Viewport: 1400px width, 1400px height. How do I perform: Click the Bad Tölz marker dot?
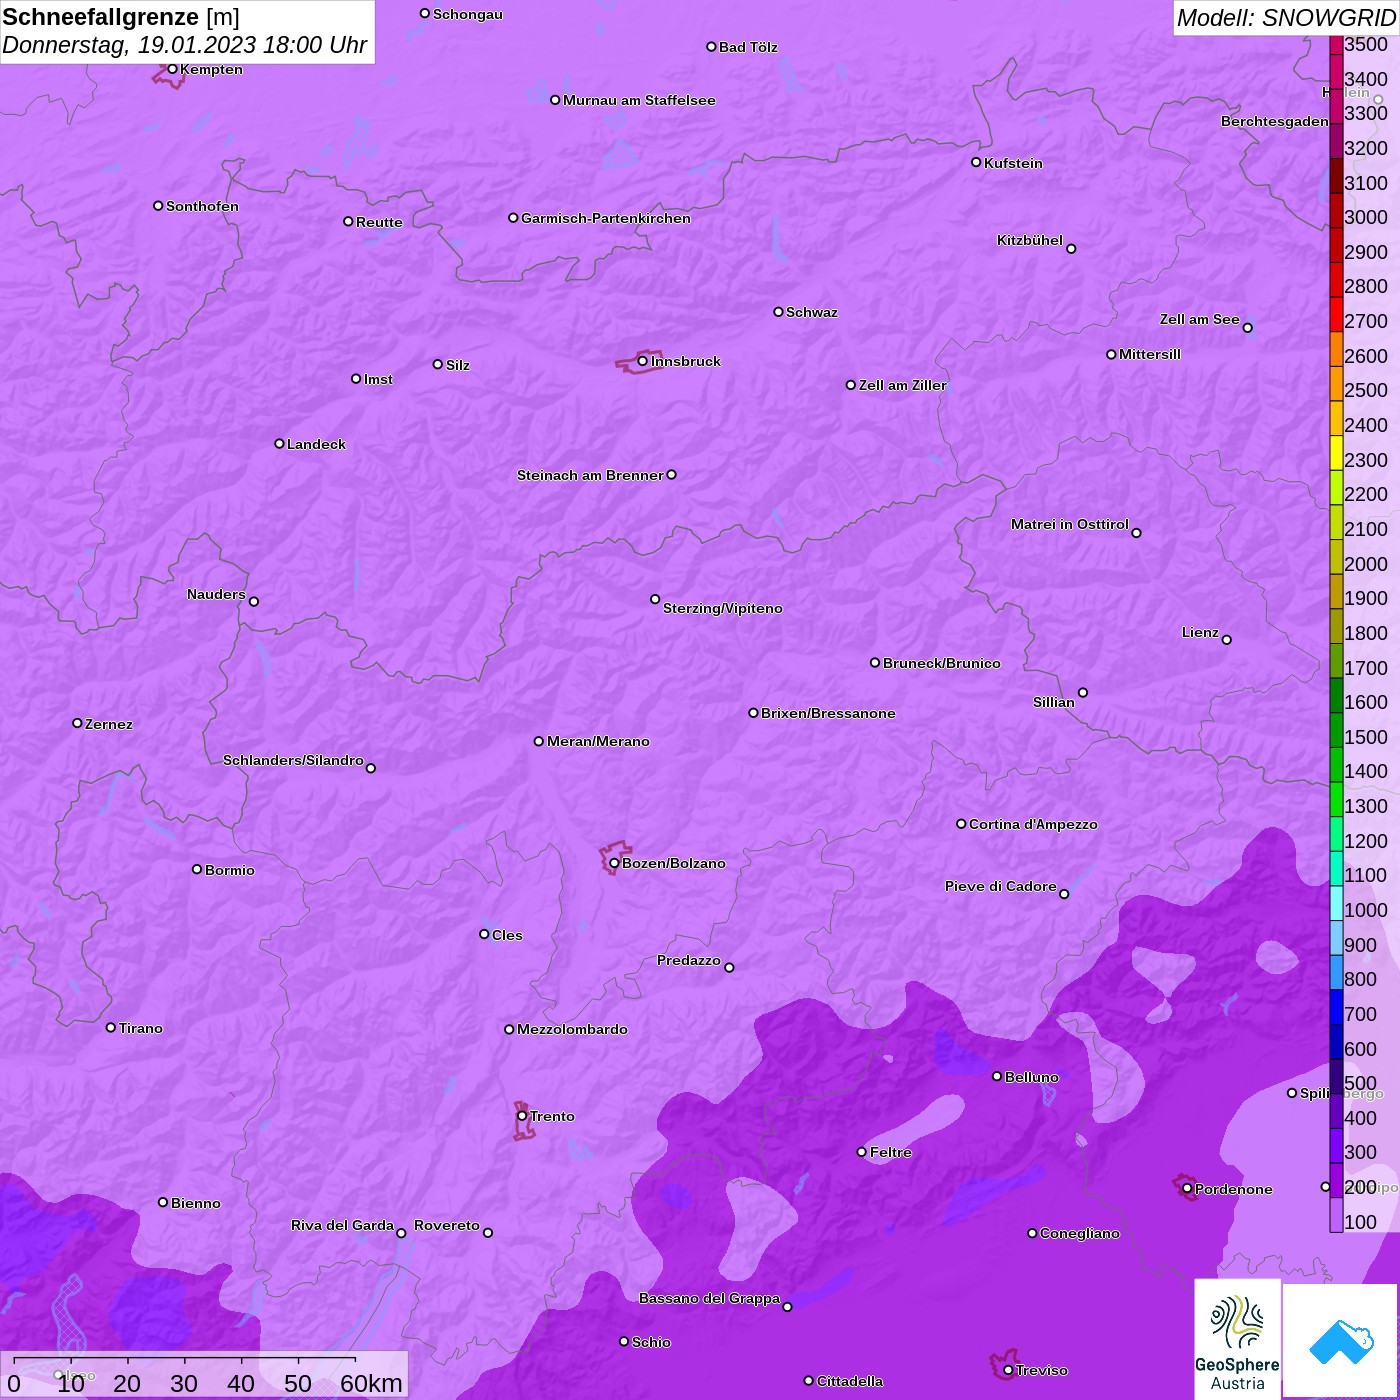click(x=711, y=47)
